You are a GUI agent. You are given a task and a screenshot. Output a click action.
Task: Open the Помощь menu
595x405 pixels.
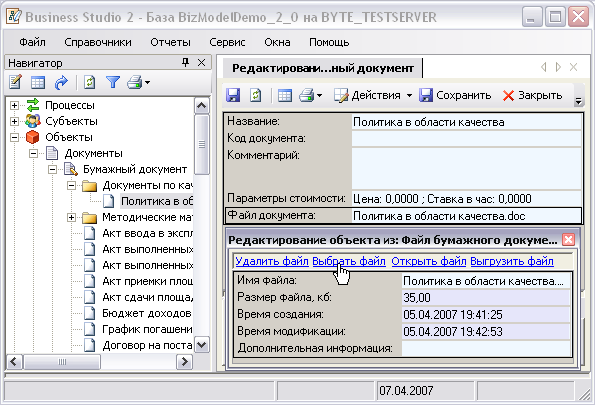329,42
